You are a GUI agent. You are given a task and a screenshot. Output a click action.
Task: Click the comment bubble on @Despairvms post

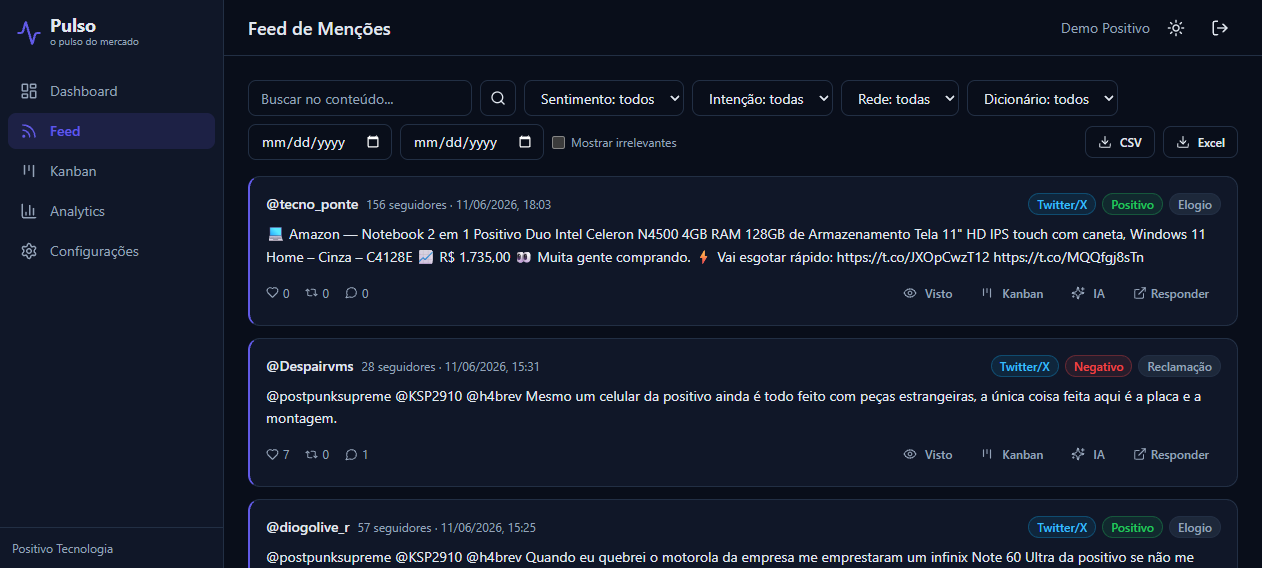(x=351, y=454)
